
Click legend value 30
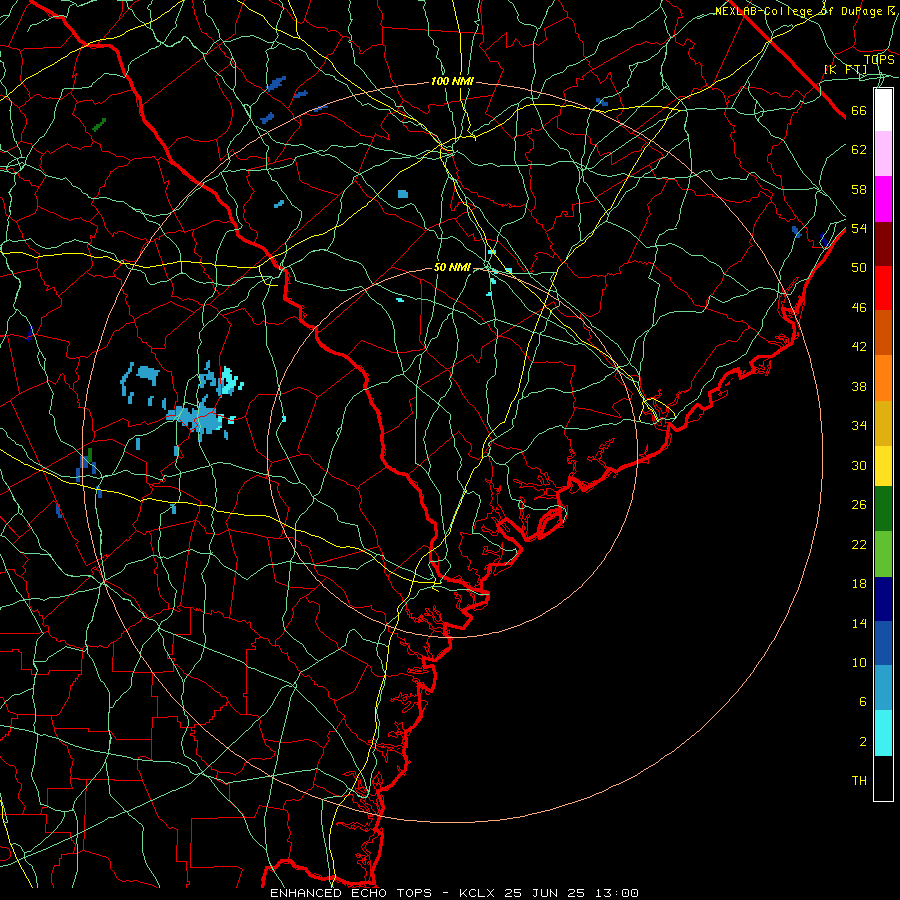pyautogui.click(x=859, y=465)
